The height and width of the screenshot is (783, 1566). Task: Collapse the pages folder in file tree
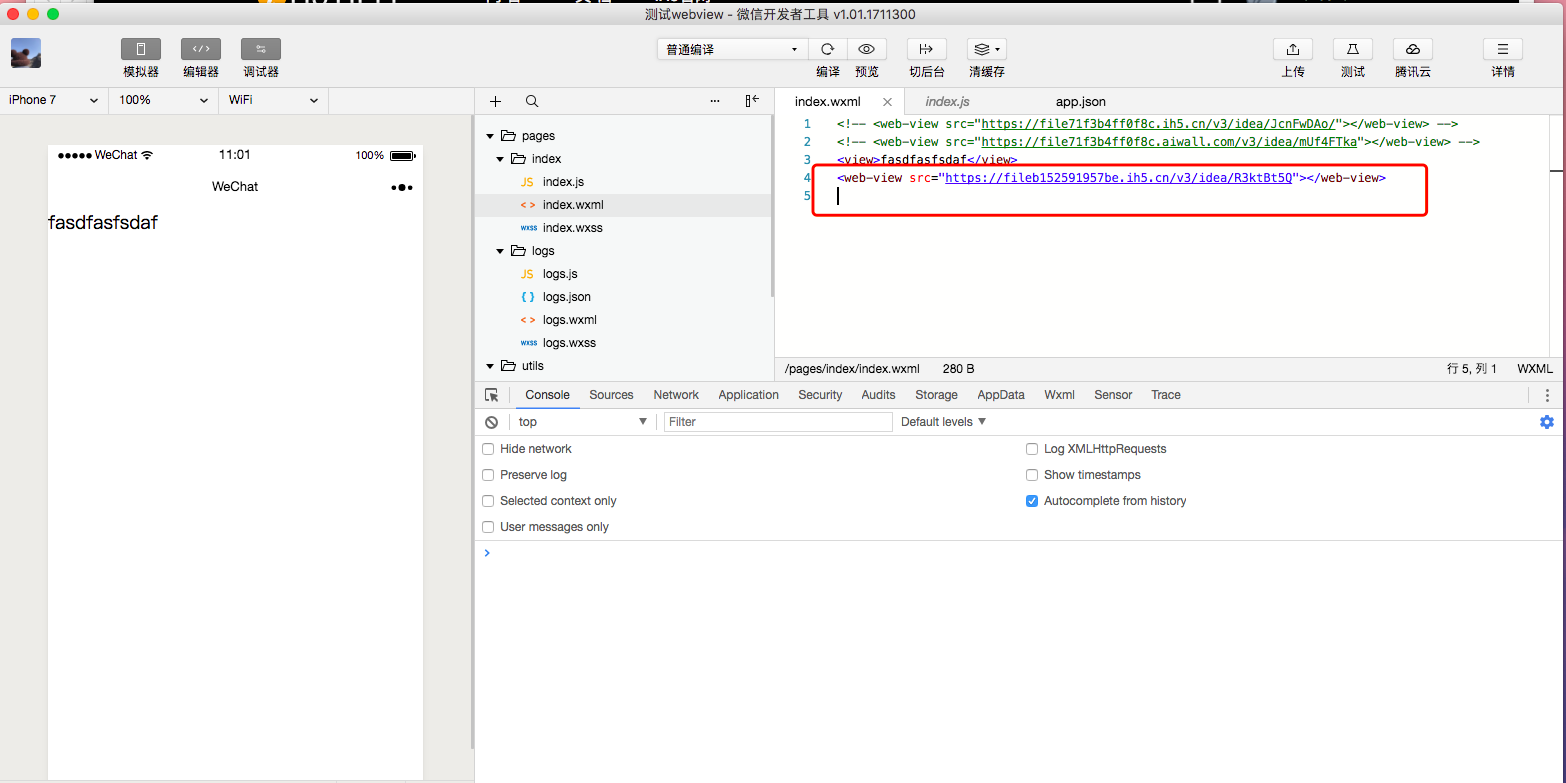[x=490, y=136]
